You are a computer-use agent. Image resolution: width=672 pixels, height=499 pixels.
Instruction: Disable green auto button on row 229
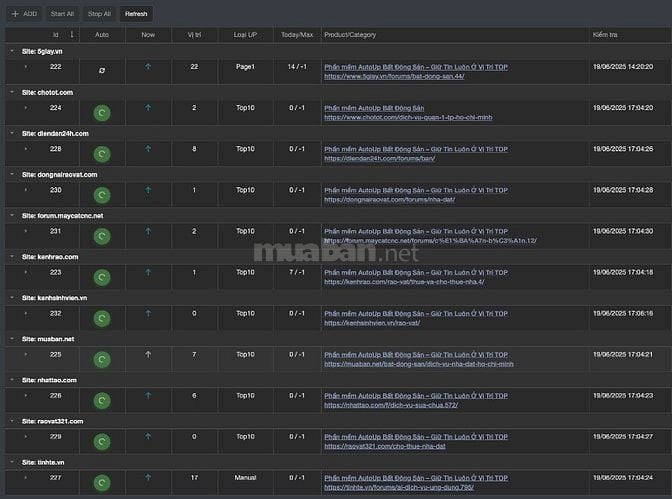coord(101,442)
